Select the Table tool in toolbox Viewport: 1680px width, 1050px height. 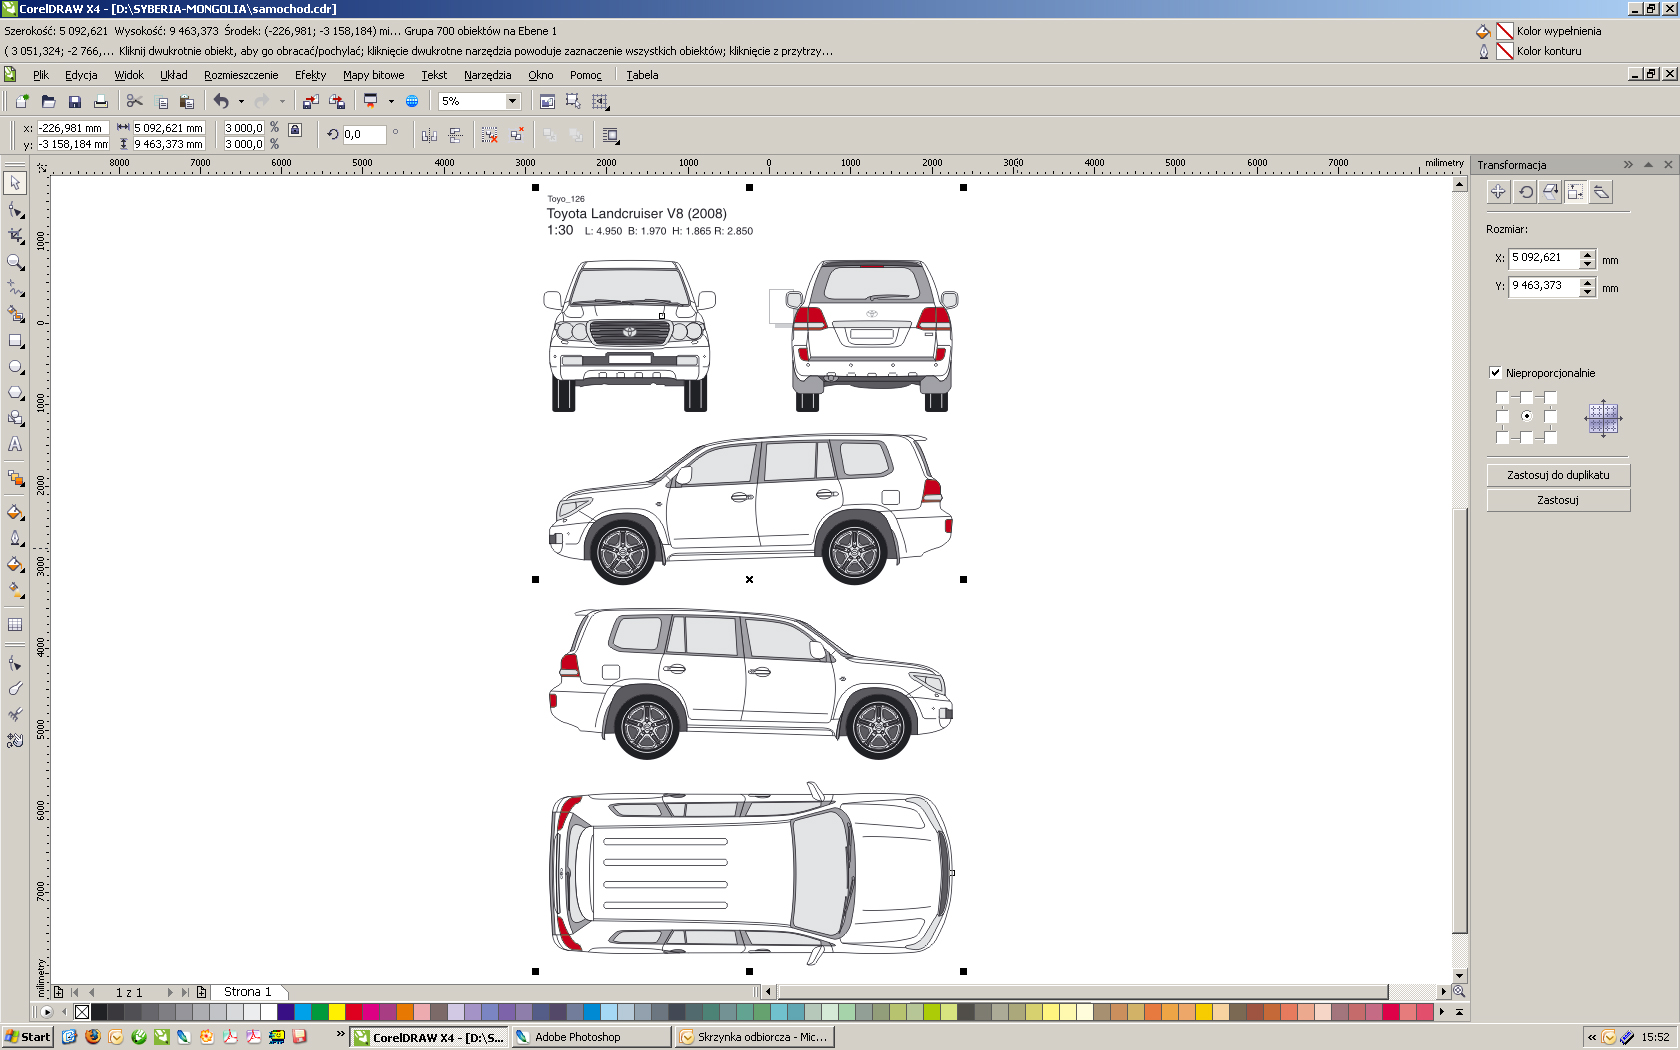click(x=15, y=625)
